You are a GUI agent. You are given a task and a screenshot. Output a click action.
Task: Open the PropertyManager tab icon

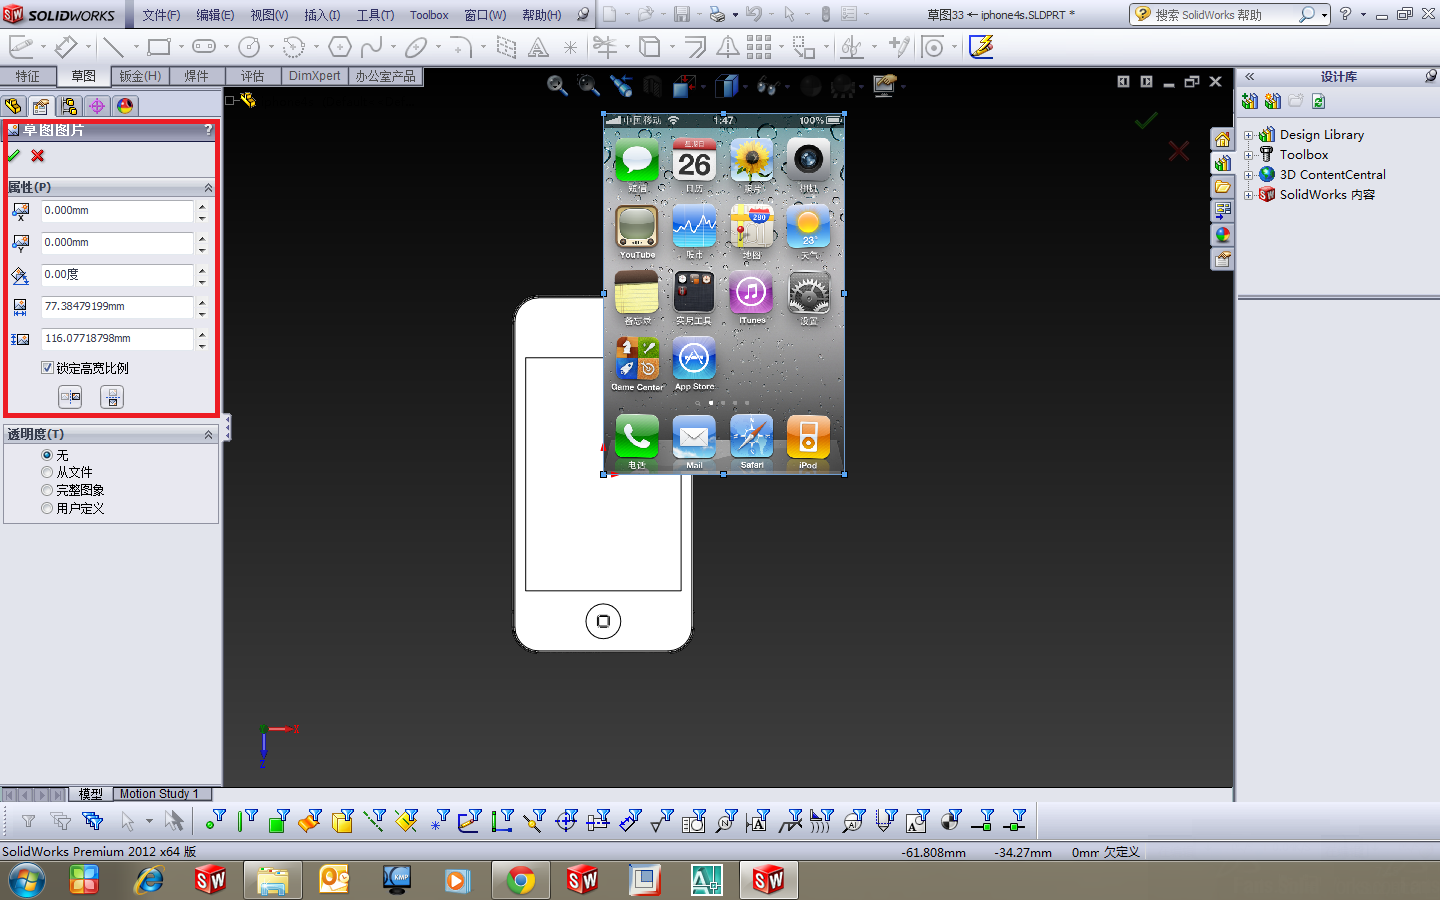click(41, 106)
